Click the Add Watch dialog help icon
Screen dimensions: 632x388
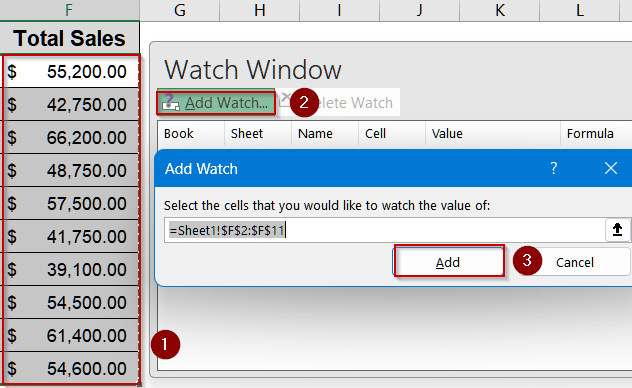pyautogui.click(x=554, y=168)
